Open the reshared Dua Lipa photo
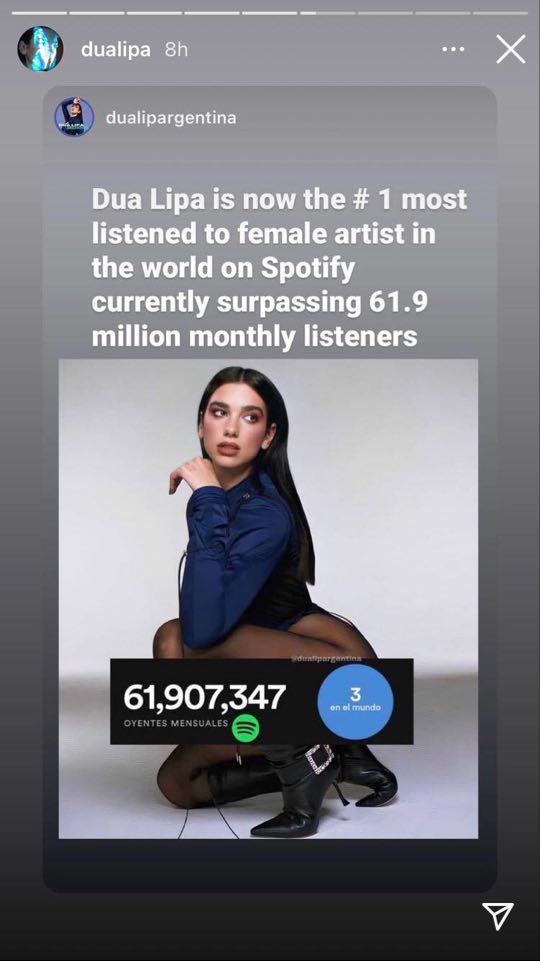Viewport: 540px width, 961px height. click(268, 598)
